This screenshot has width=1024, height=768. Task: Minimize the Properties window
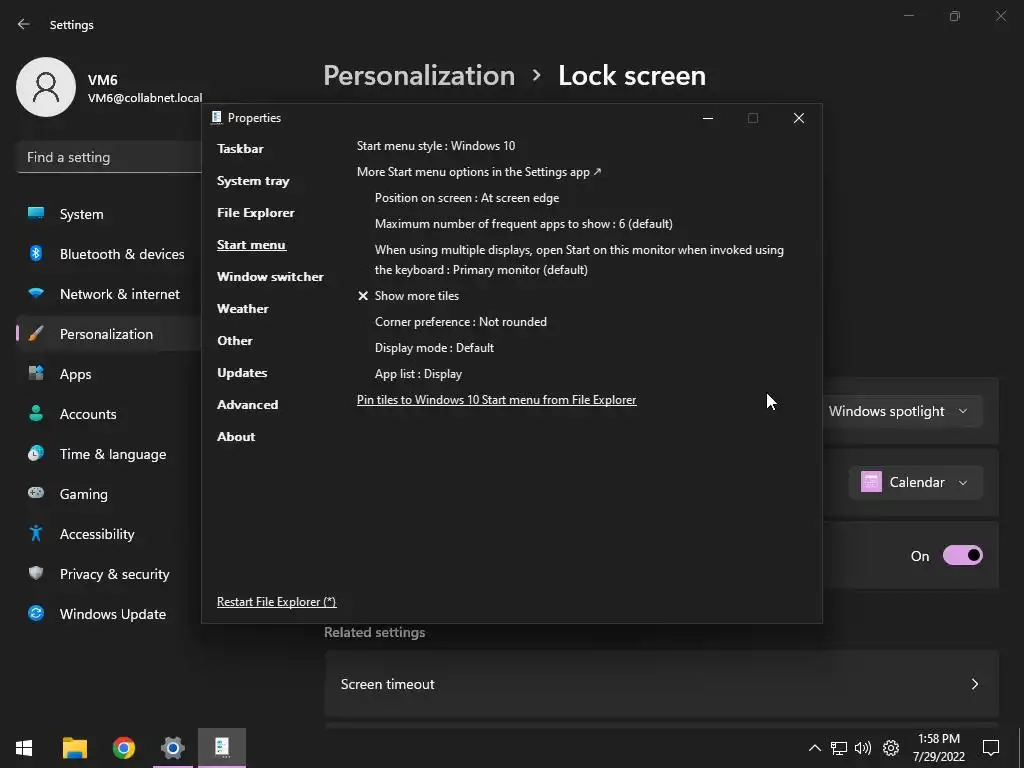[x=708, y=118]
